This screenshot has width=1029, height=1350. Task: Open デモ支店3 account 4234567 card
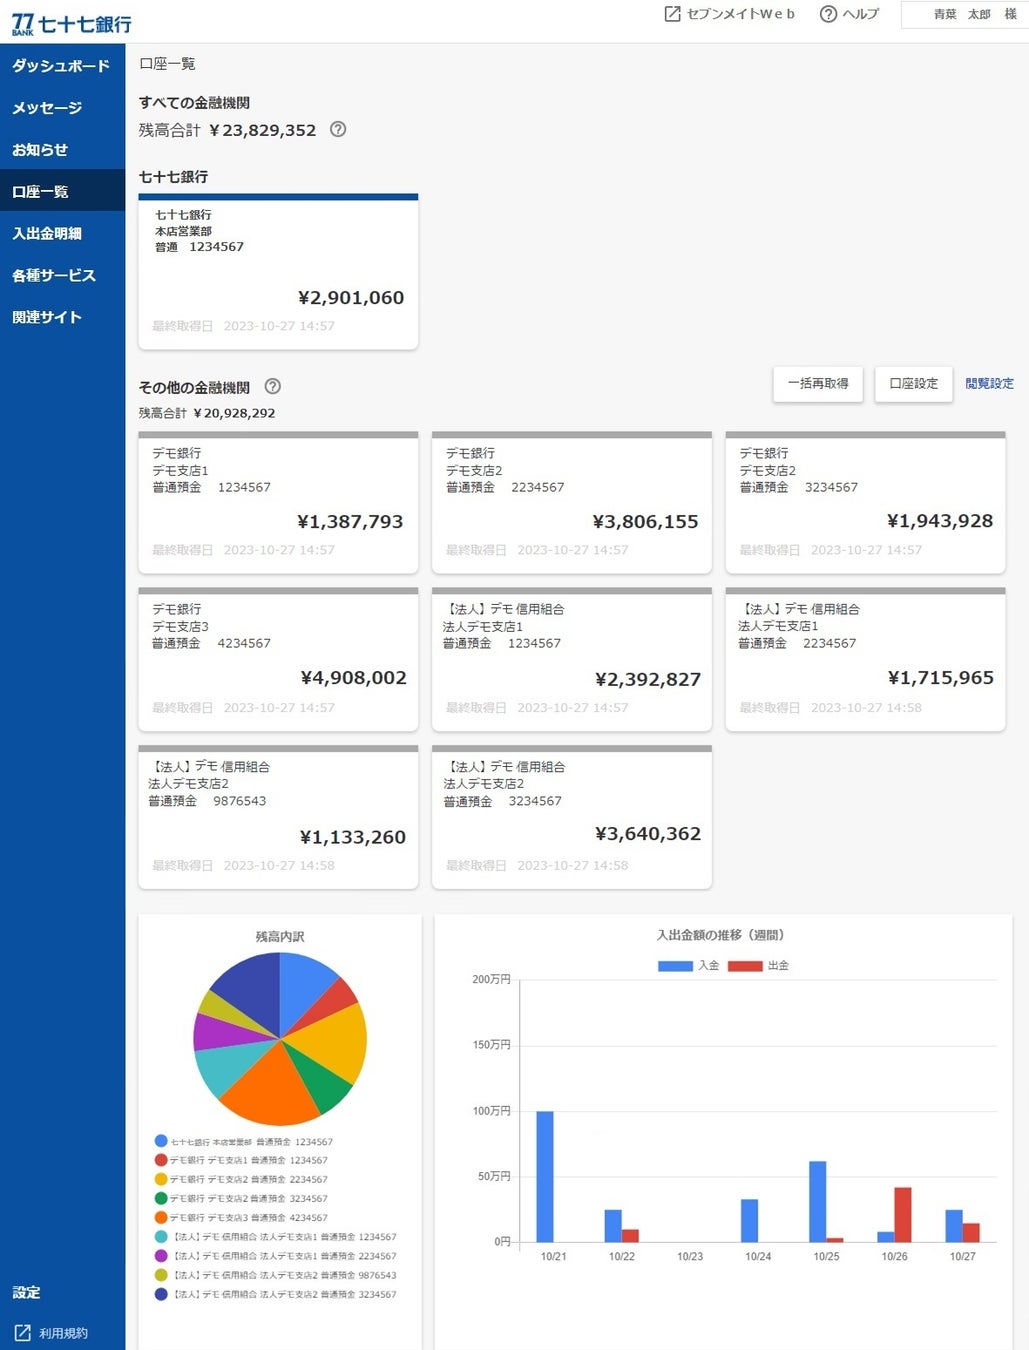click(x=278, y=660)
